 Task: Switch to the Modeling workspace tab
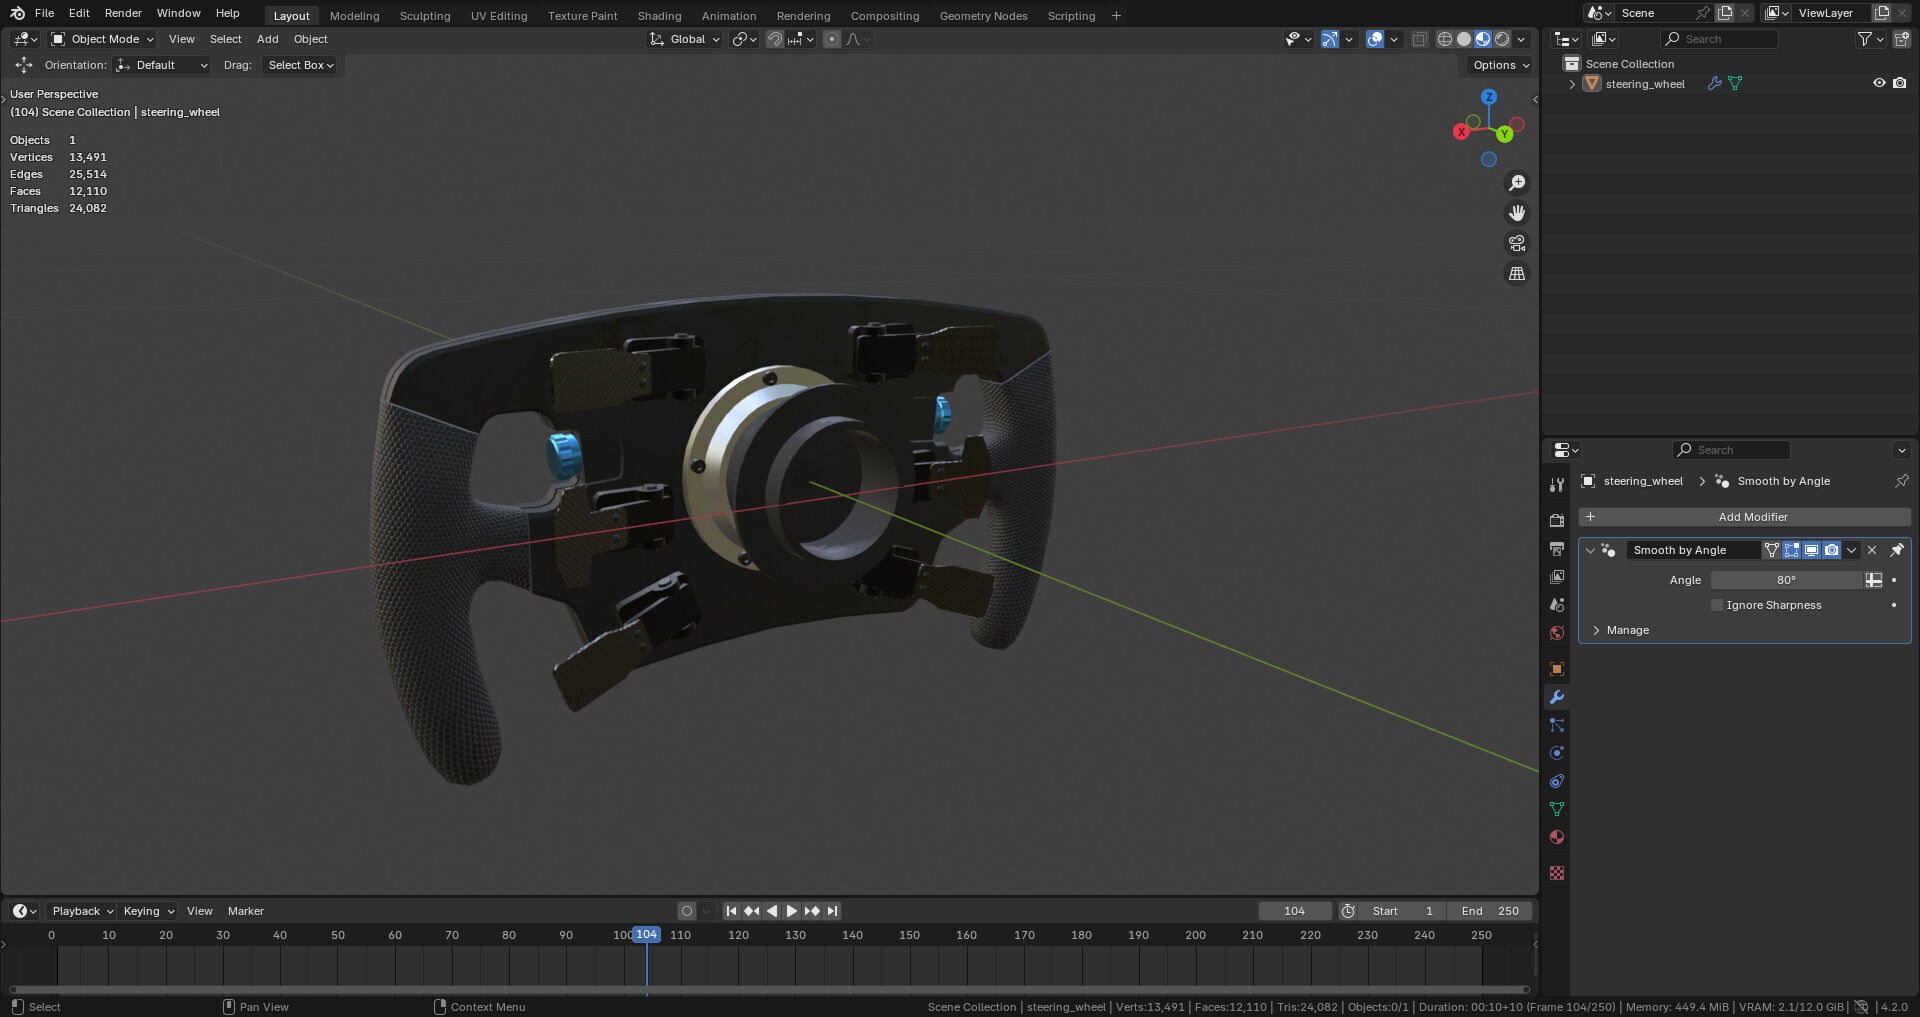click(354, 16)
